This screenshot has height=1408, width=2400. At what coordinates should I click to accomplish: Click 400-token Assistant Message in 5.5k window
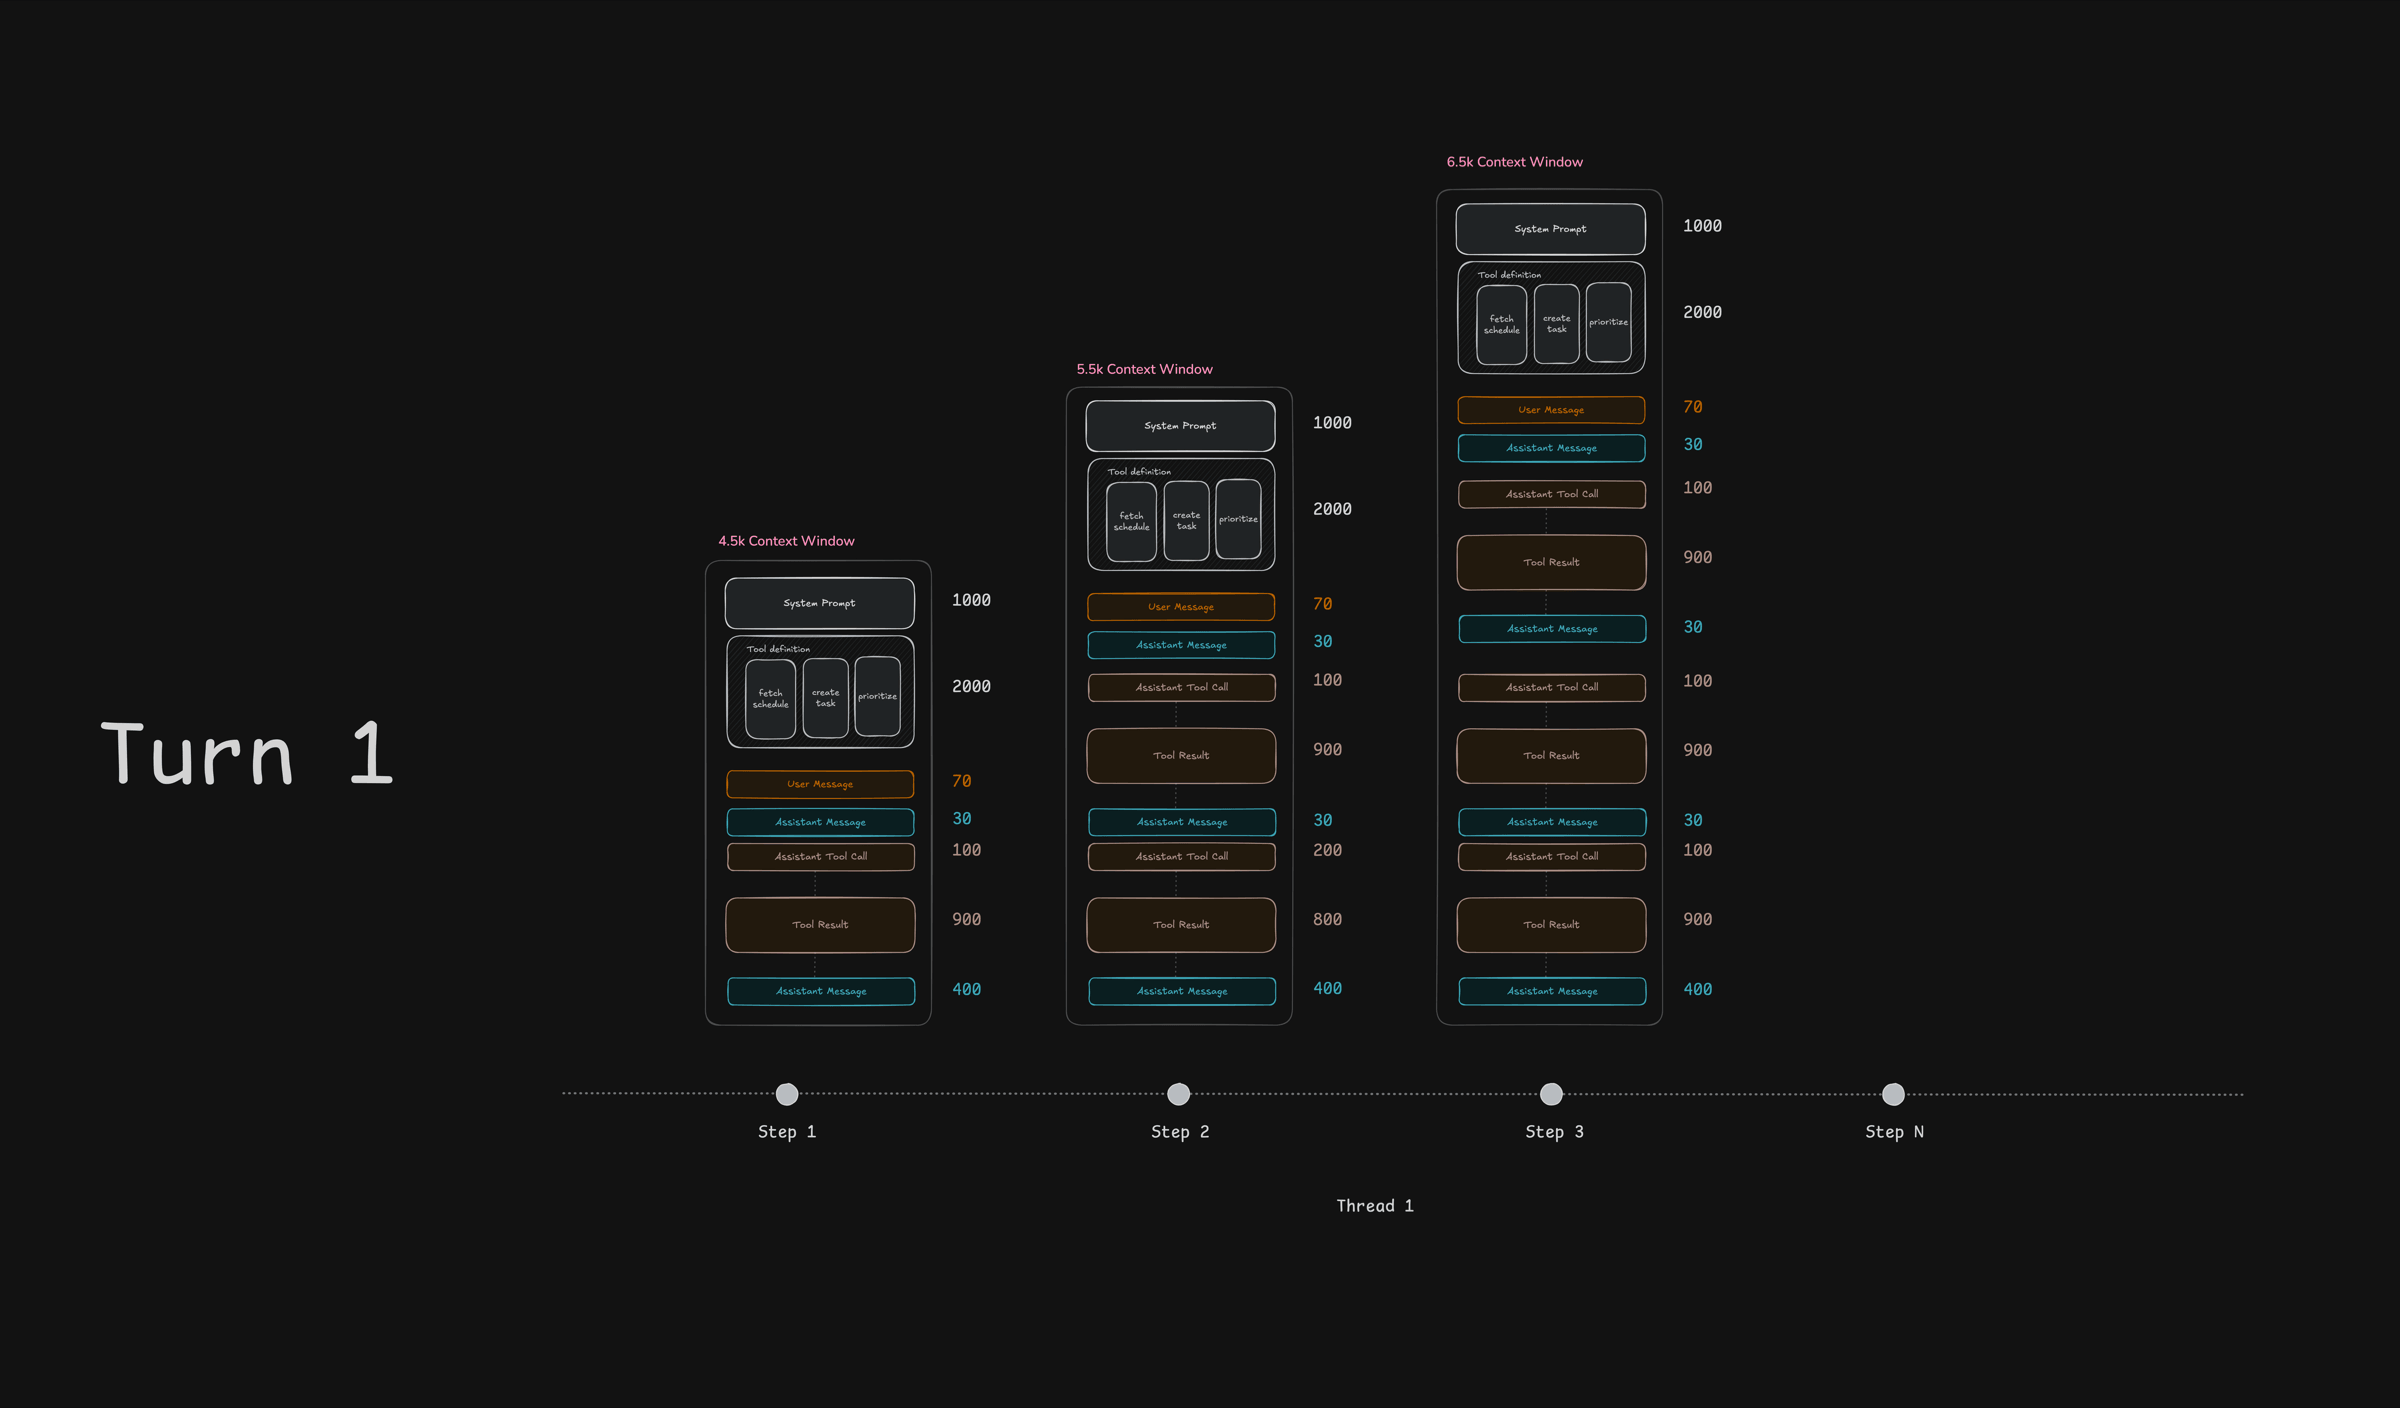(1182, 991)
